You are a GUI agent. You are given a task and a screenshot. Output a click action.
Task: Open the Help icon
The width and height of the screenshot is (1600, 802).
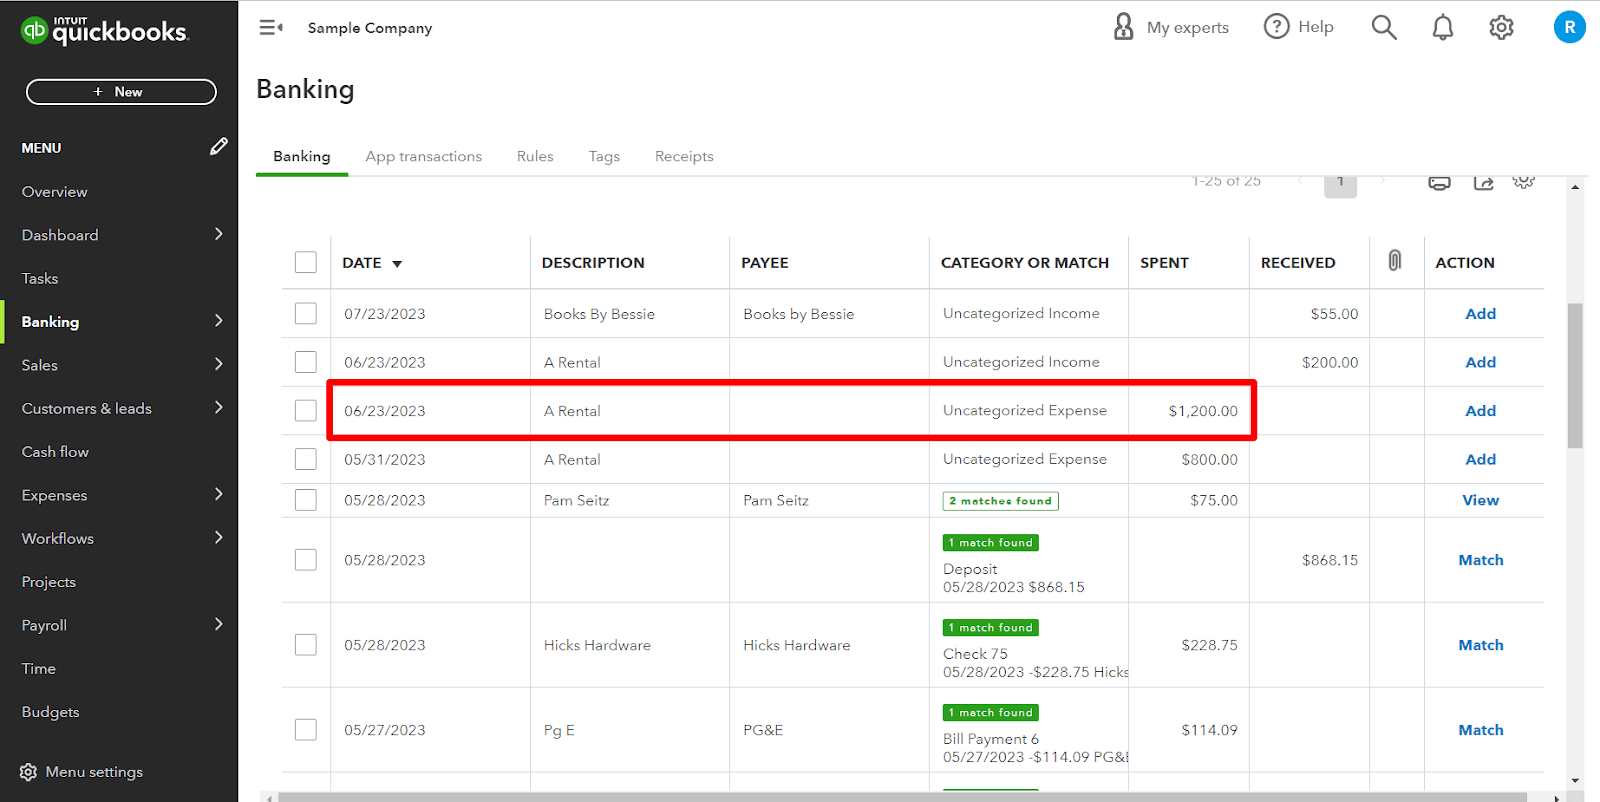click(1276, 27)
